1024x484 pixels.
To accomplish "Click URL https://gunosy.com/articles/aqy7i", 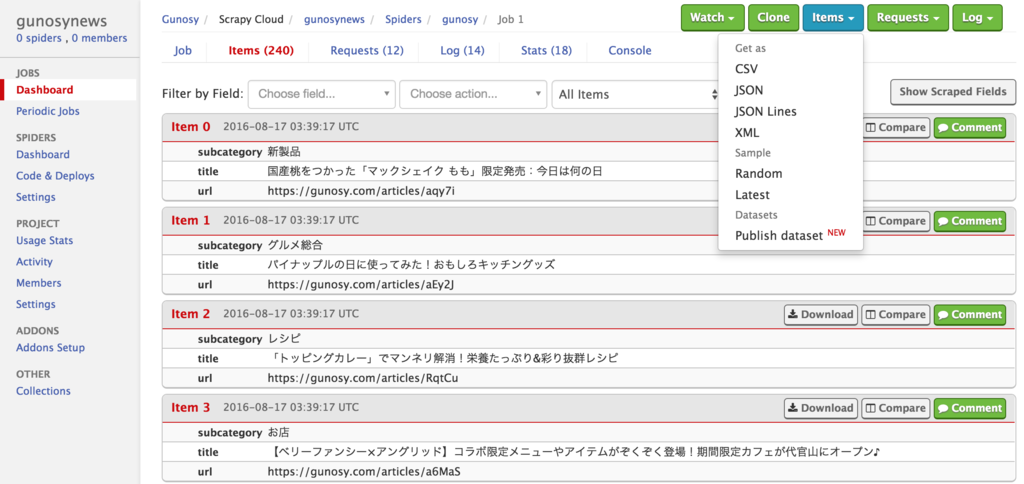I will 360,191.
